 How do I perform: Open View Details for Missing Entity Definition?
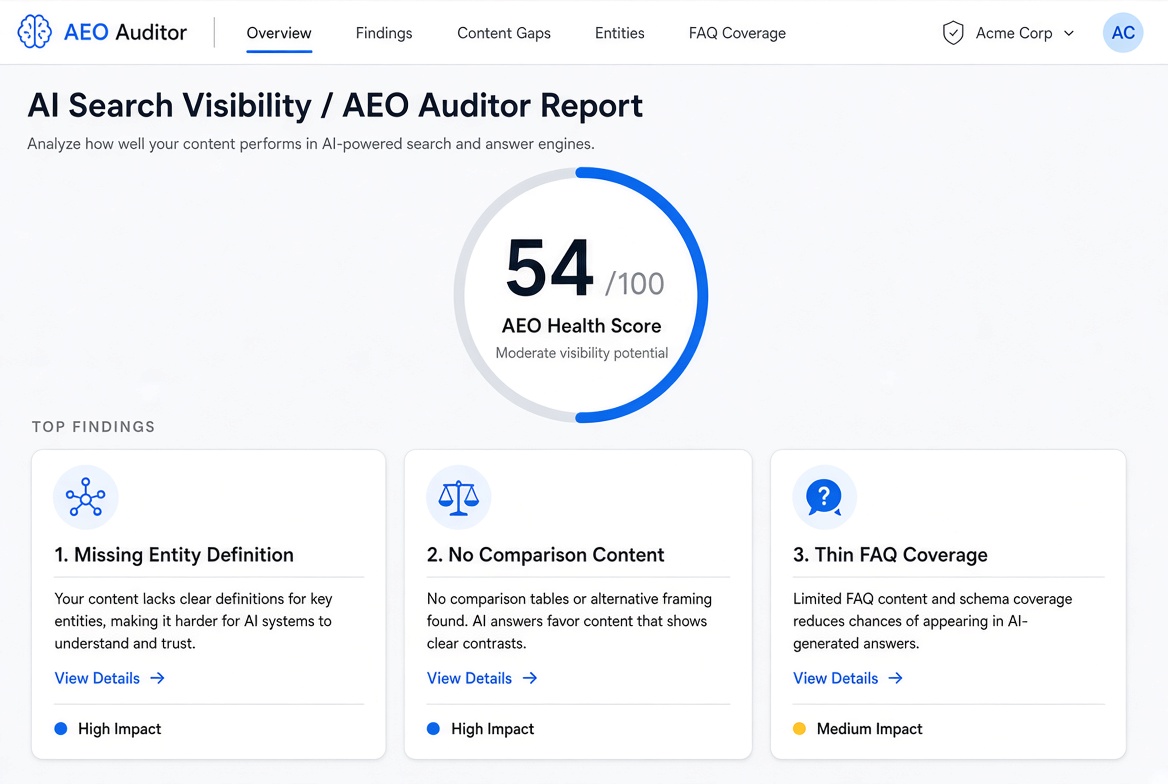[x=97, y=678]
